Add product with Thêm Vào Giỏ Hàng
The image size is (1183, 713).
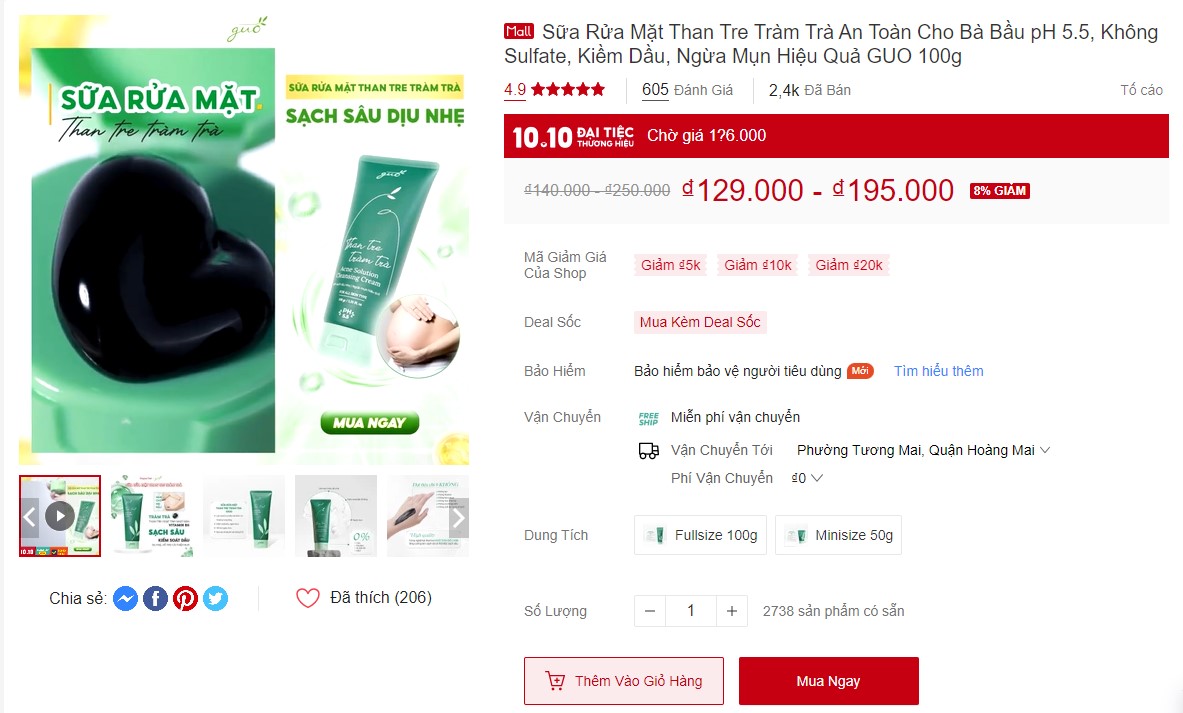[624, 681]
